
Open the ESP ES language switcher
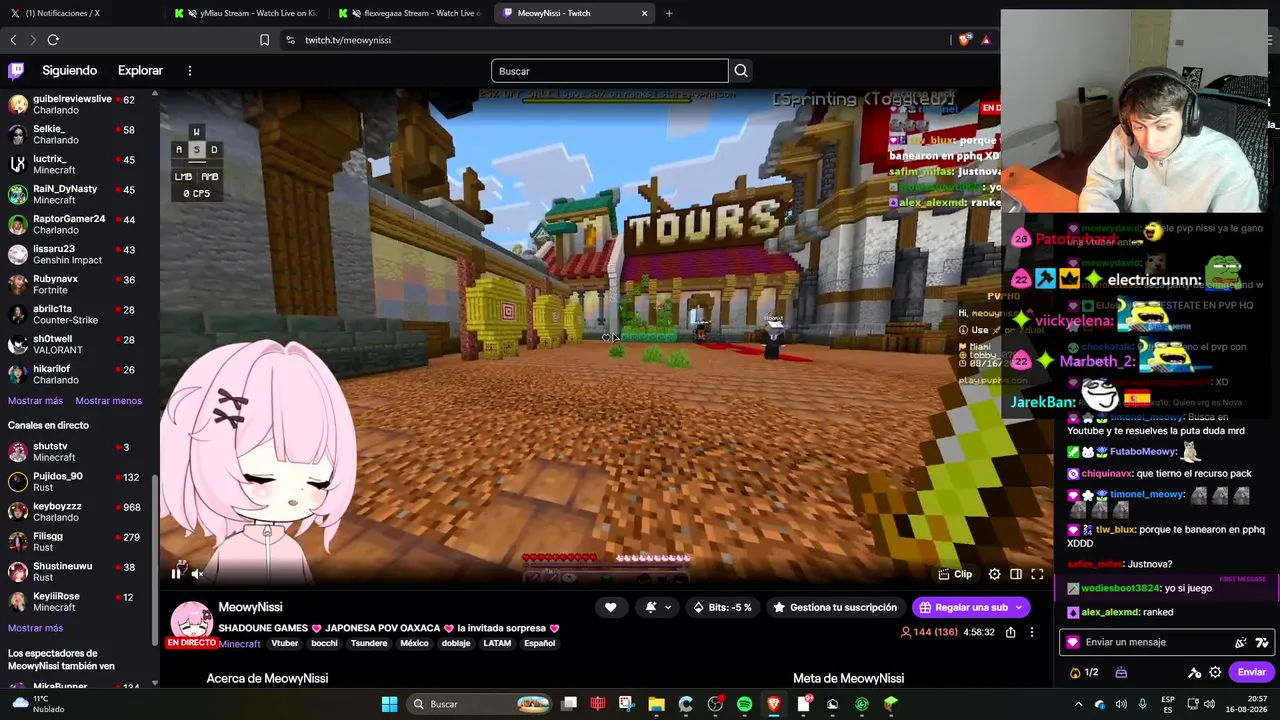pos(1168,704)
